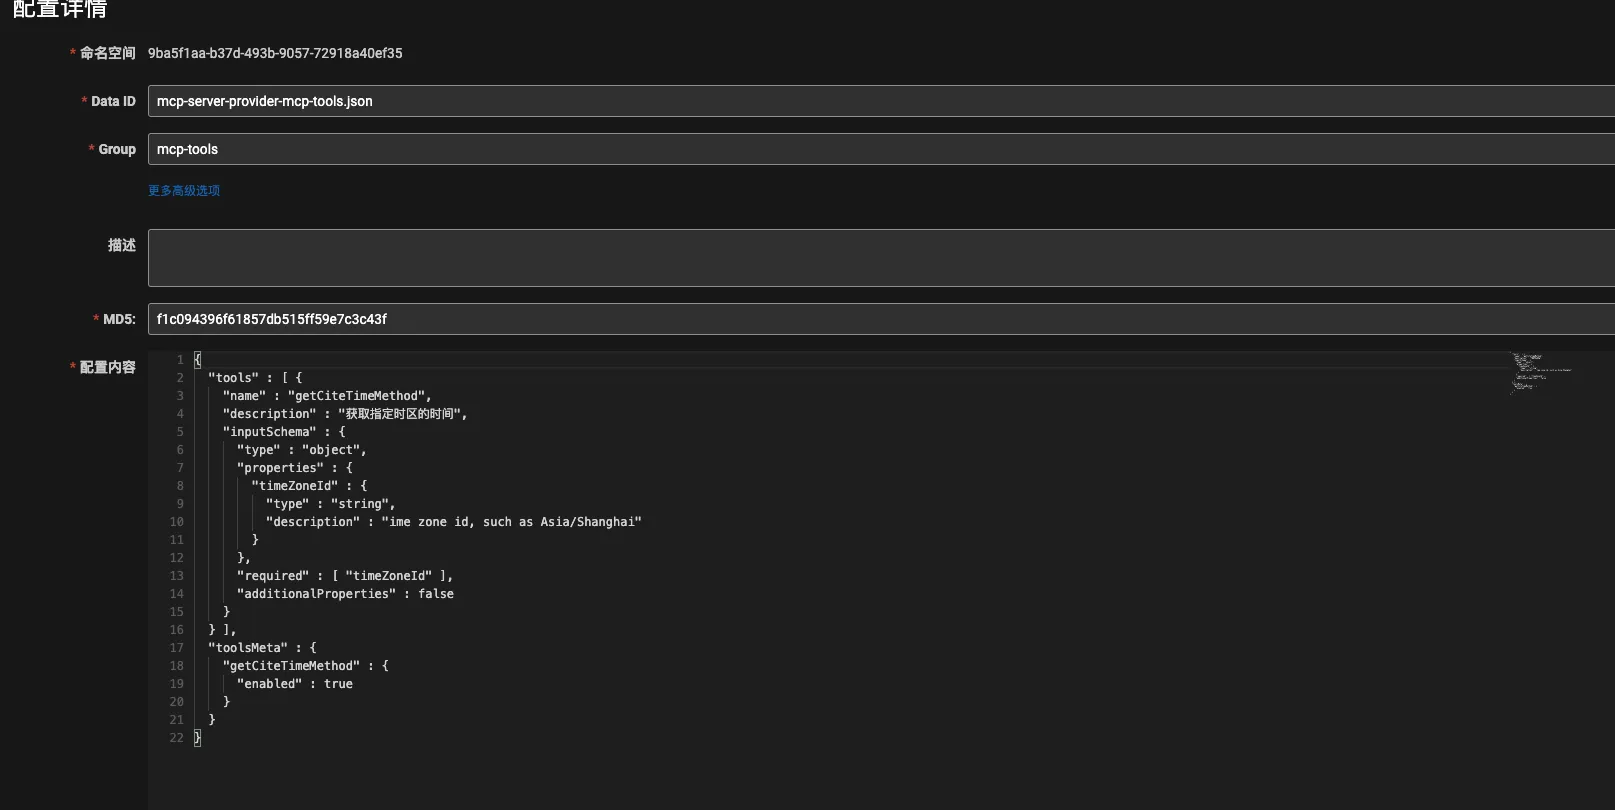Click the "getCiteTimeMethod" name value on line 3
1615x810 pixels.
click(358, 396)
